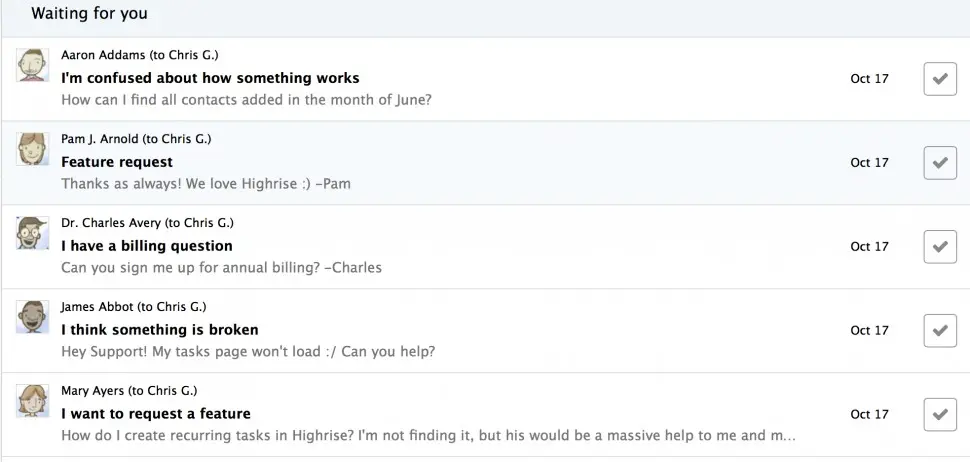Screen dimensions: 970x462
Task: Click Dr. Charles Avery's avatar icon
Action: 33,234
